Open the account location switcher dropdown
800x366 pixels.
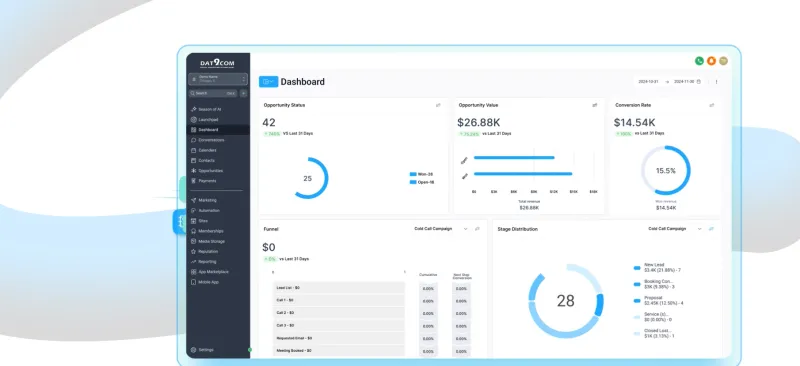click(218, 79)
